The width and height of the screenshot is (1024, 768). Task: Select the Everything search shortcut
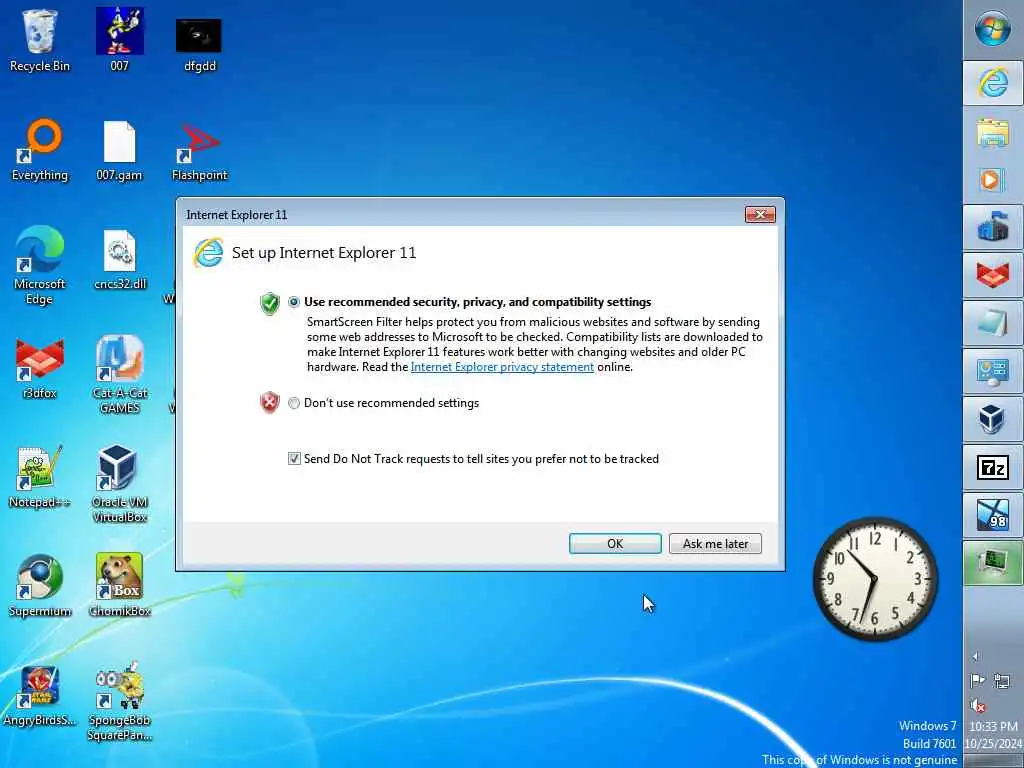coord(40,150)
